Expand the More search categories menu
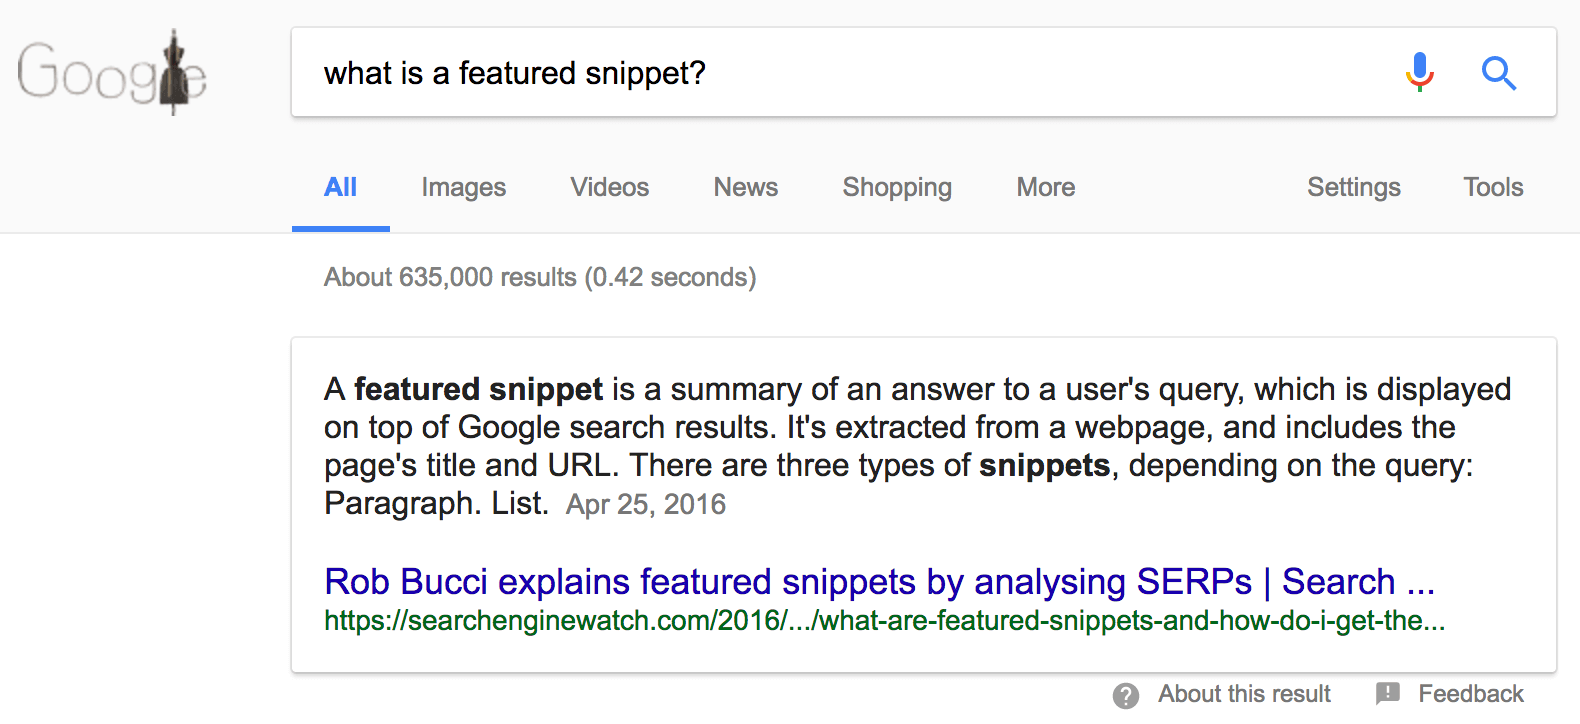 pos(1046,187)
